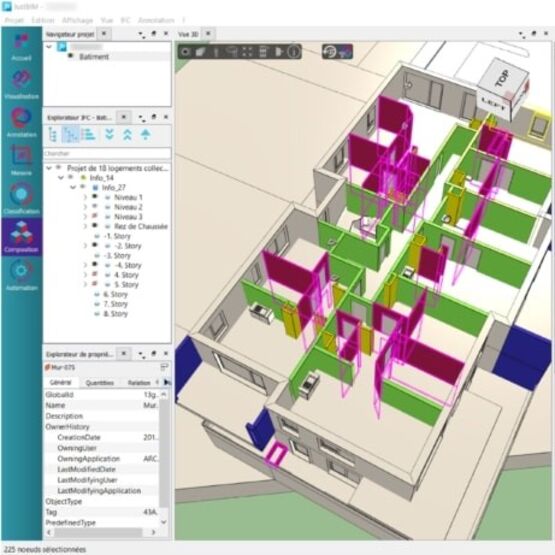555x555 pixels.
Task: Click the OwningApplication property row
Action: 102,459
